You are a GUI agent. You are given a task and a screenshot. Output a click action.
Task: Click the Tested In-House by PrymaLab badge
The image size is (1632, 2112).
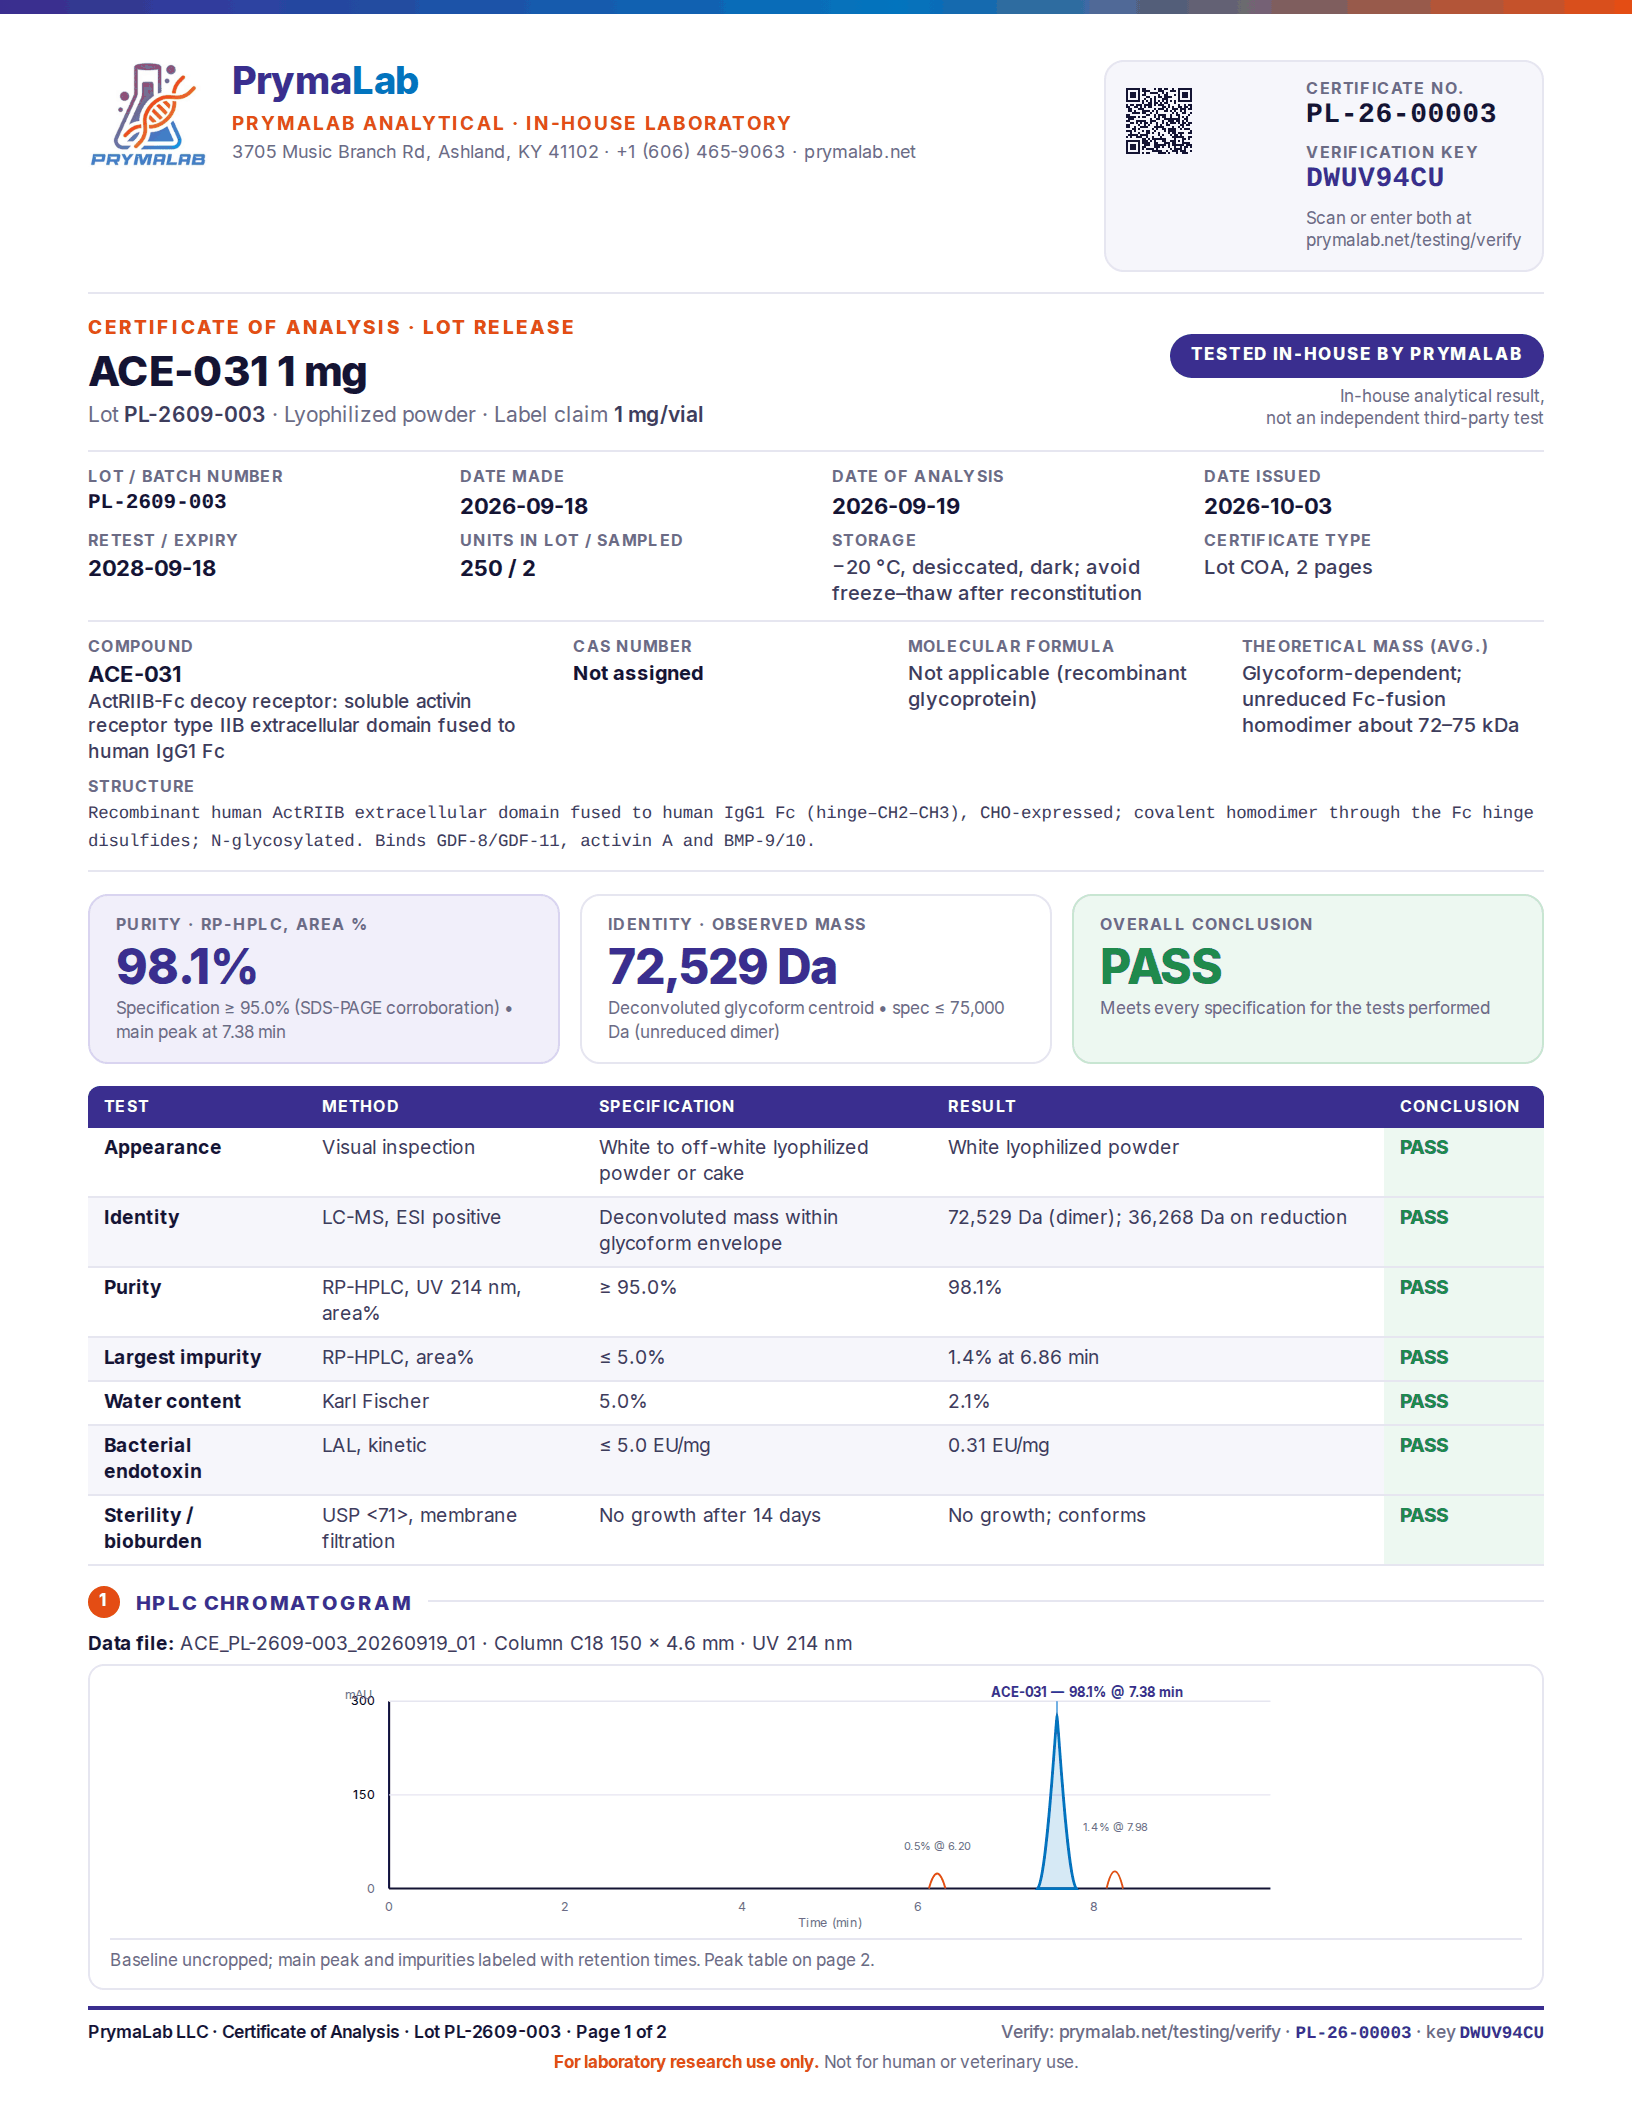1356,355
